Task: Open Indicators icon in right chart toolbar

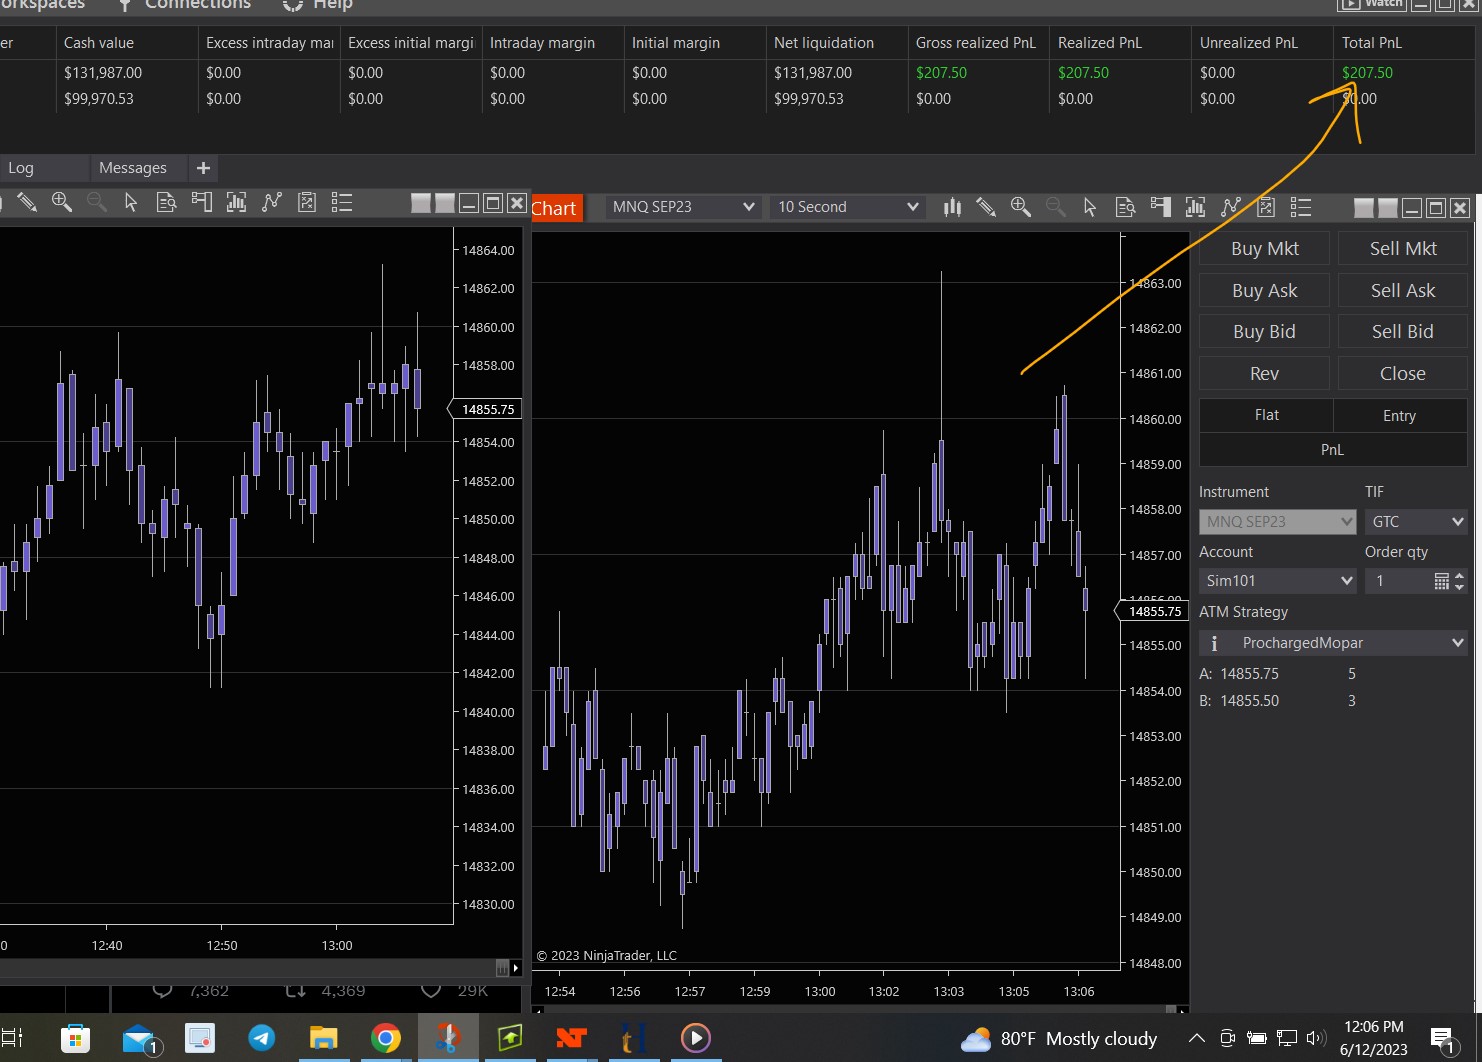Action: [x=1195, y=207]
